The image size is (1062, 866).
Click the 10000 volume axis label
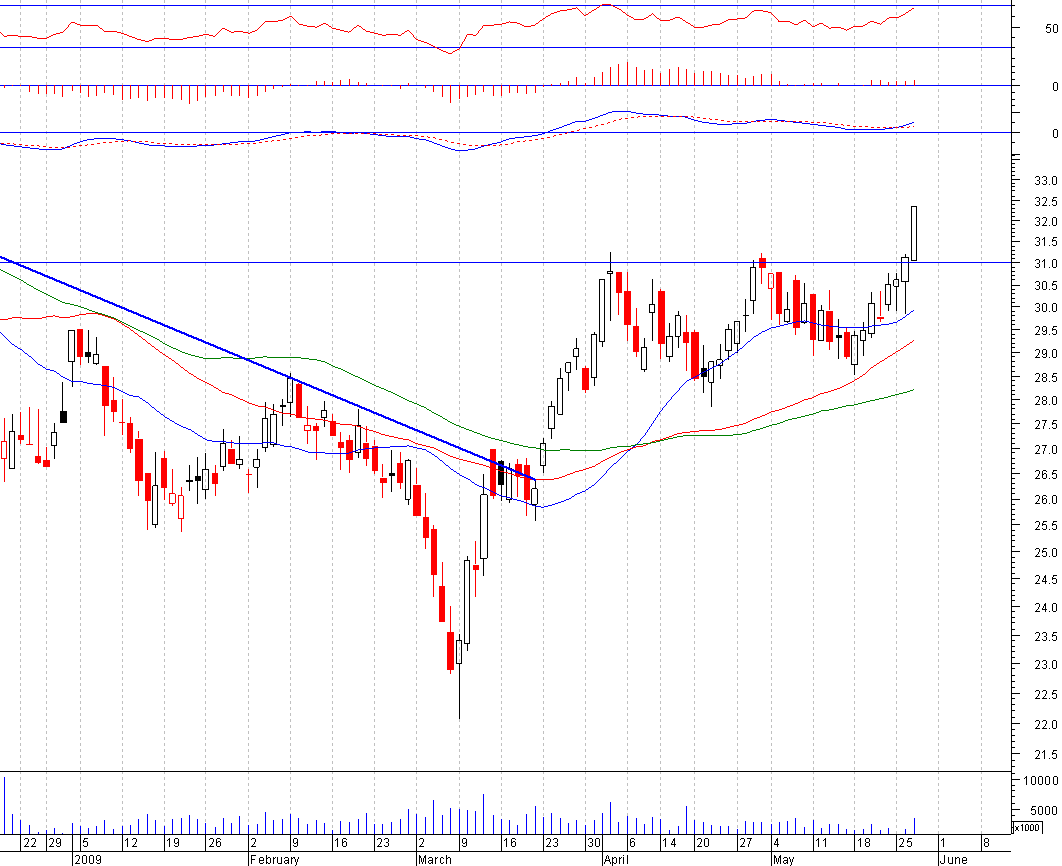tap(1041, 780)
